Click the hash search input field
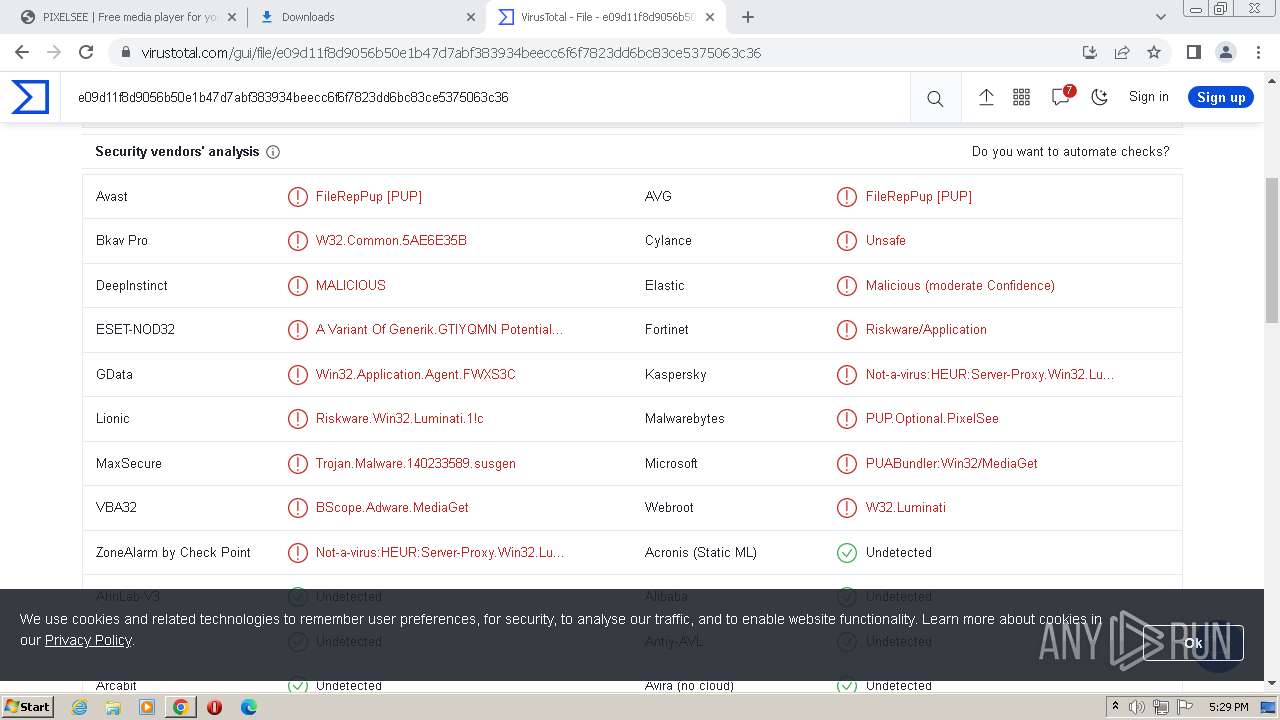Viewport: 1280px width, 720px height. click(485, 97)
